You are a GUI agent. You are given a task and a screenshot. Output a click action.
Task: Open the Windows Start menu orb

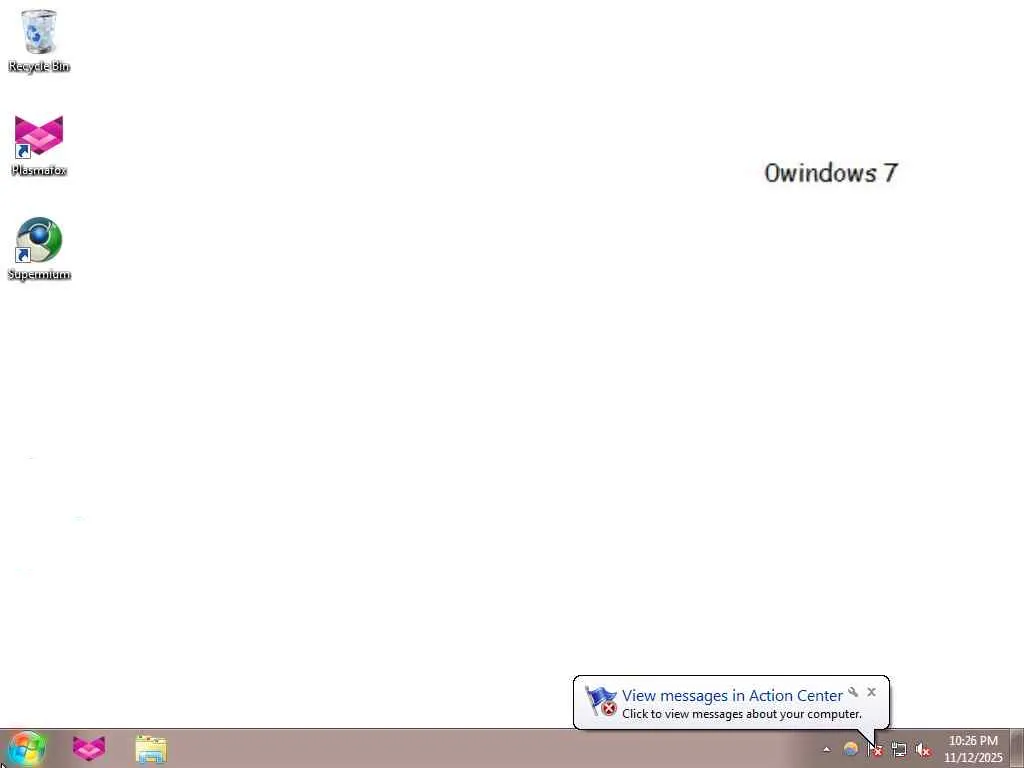[x=27, y=749]
